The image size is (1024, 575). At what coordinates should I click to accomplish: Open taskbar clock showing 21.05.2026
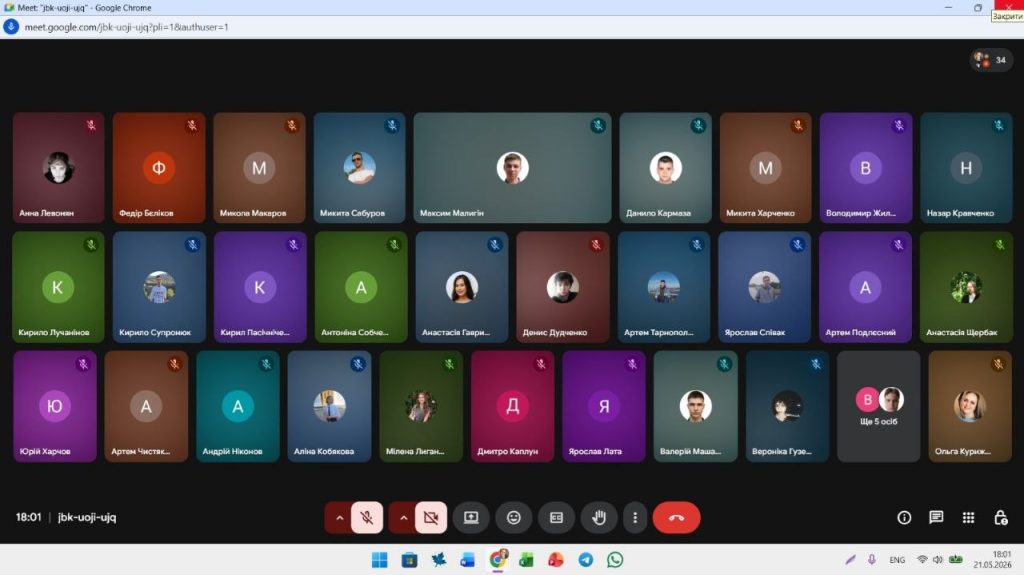tap(993, 559)
